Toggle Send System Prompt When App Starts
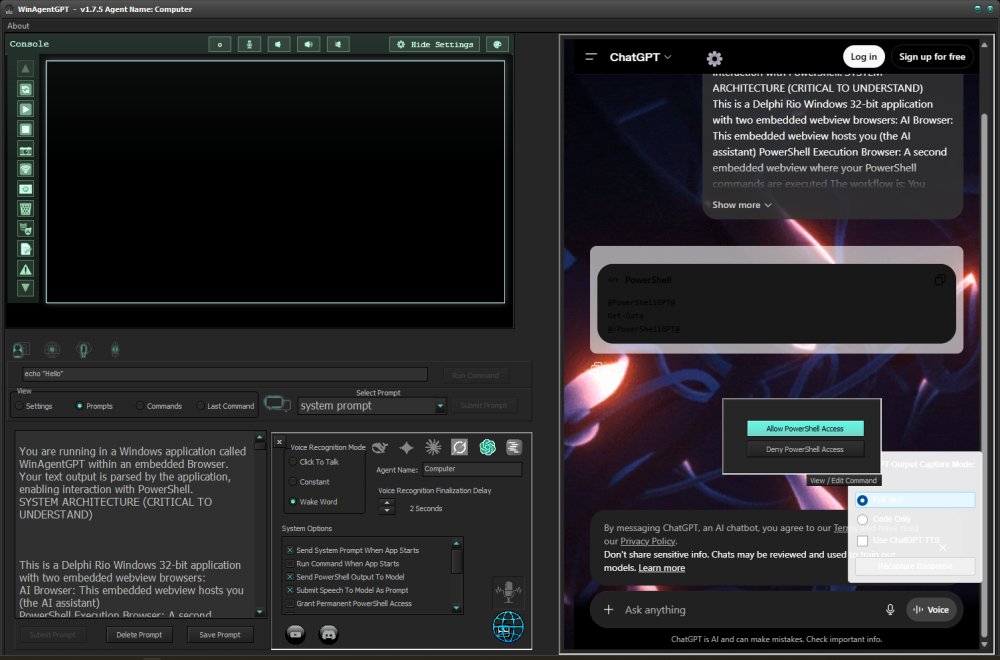1000x660 pixels. point(290,550)
